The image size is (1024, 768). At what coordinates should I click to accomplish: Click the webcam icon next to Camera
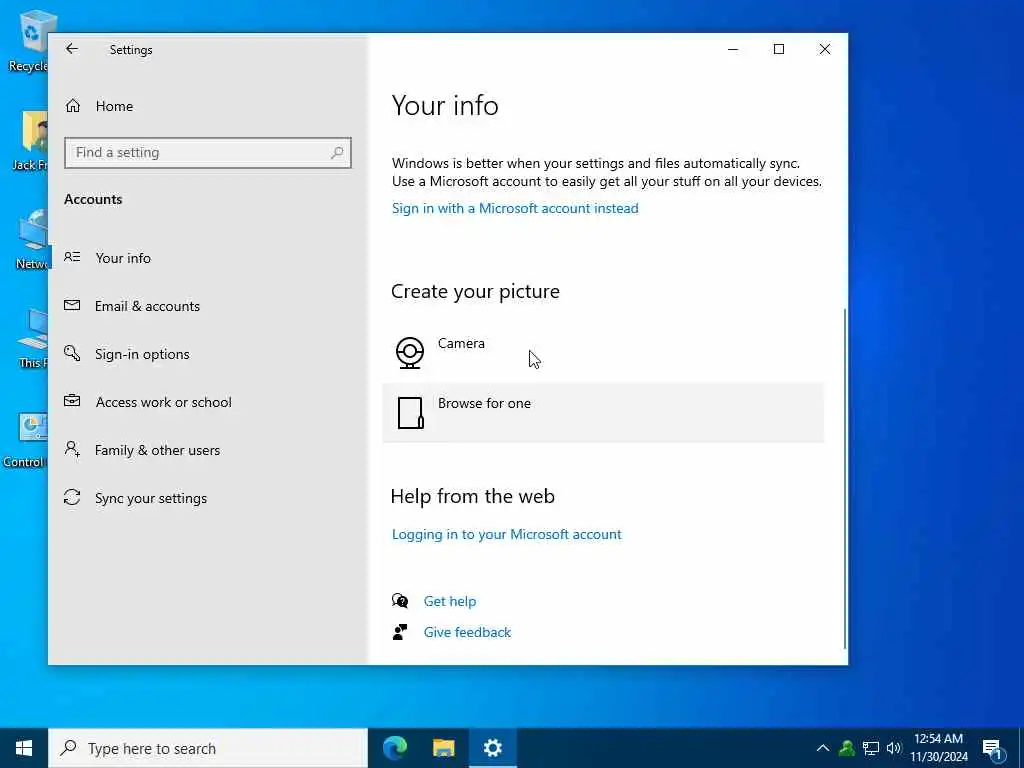pos(410,353)
